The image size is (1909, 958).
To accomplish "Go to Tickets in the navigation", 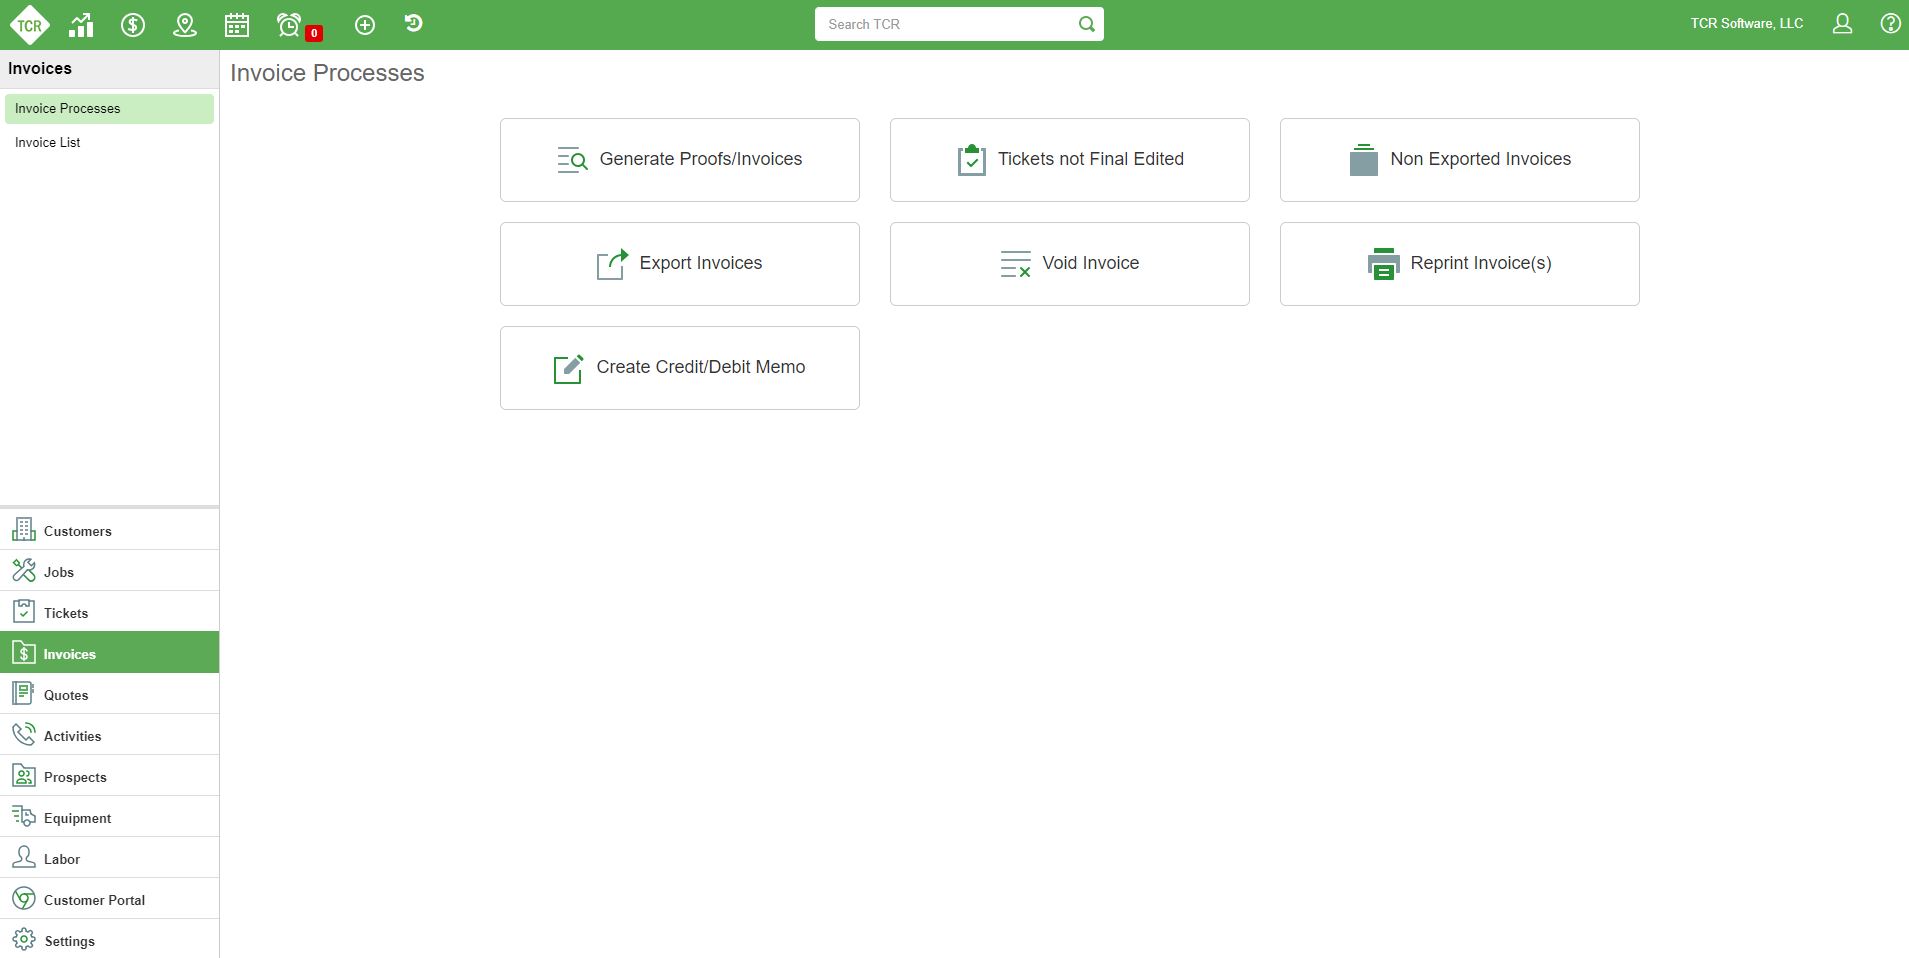I will pos(66,613).
